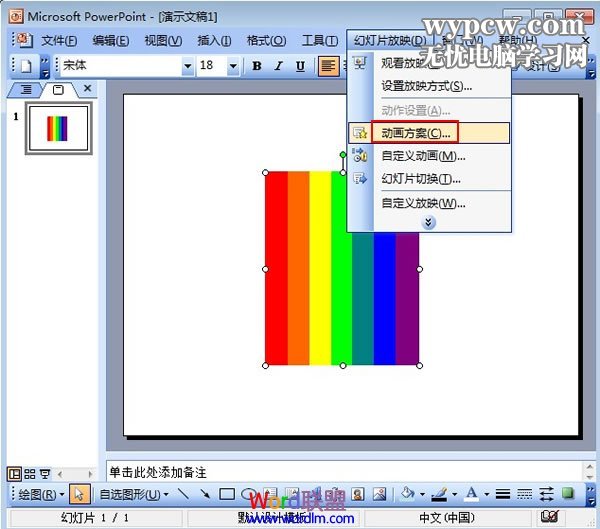Click 中文(中国) language status entry

(447, 518)
